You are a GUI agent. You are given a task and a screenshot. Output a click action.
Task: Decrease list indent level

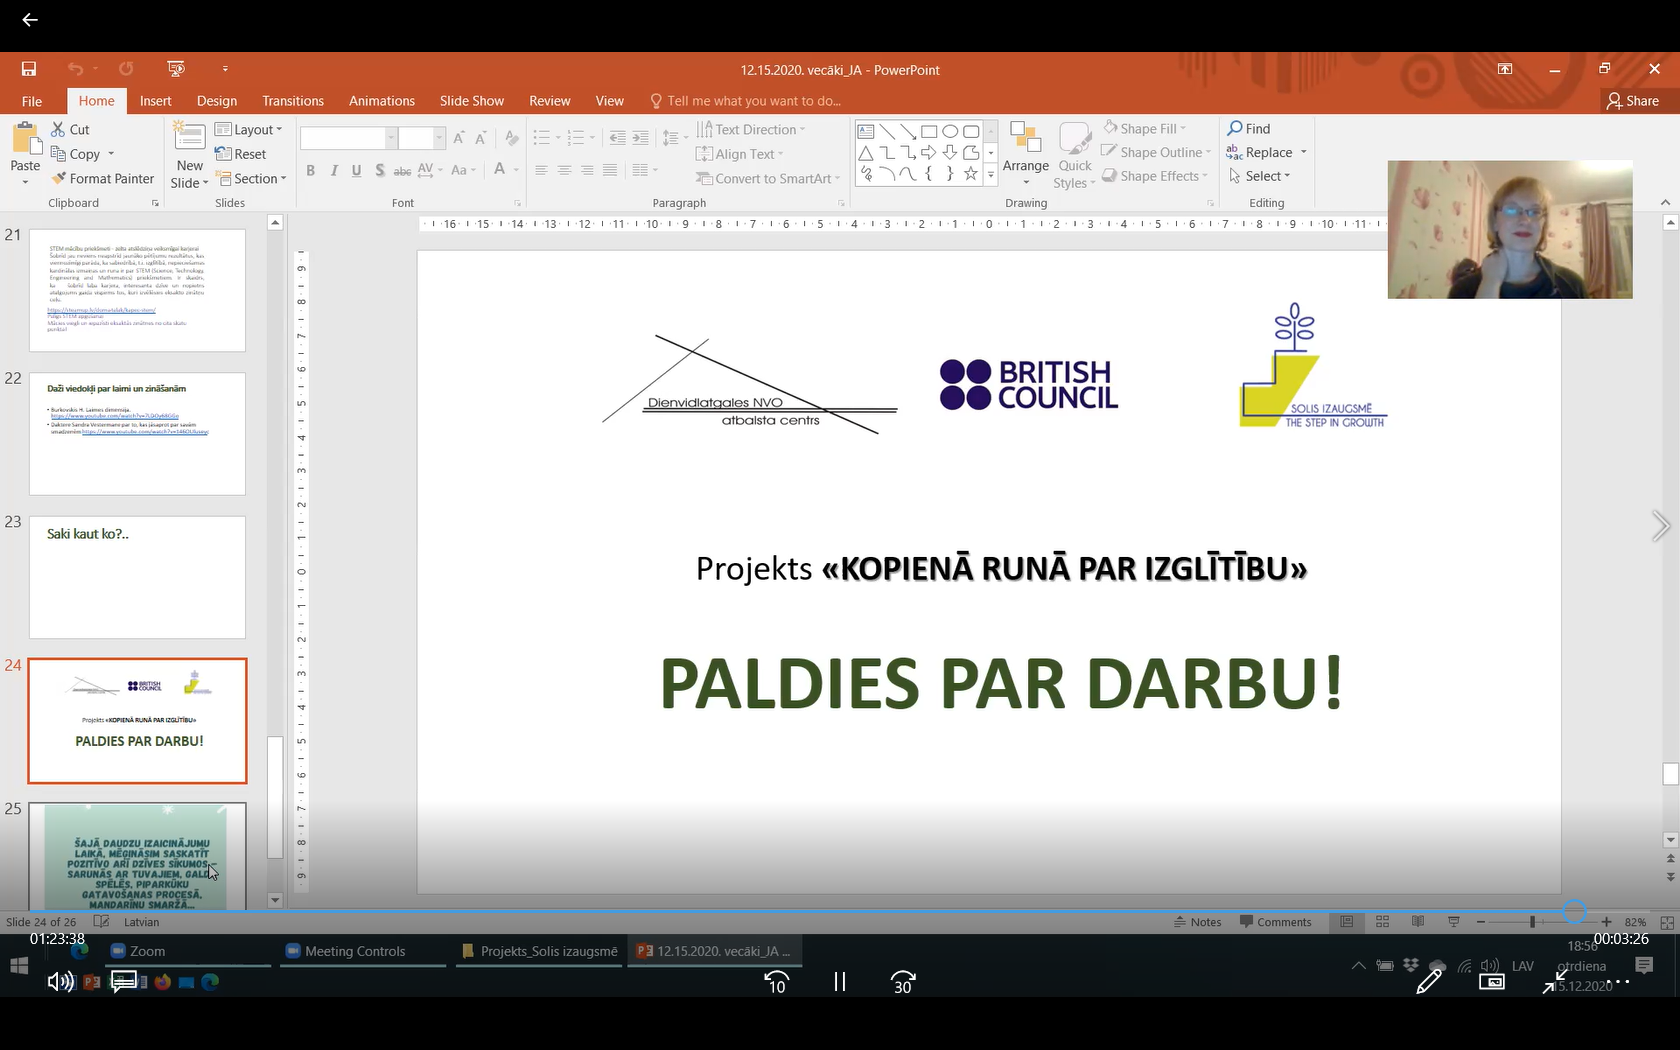click(617, 138)
